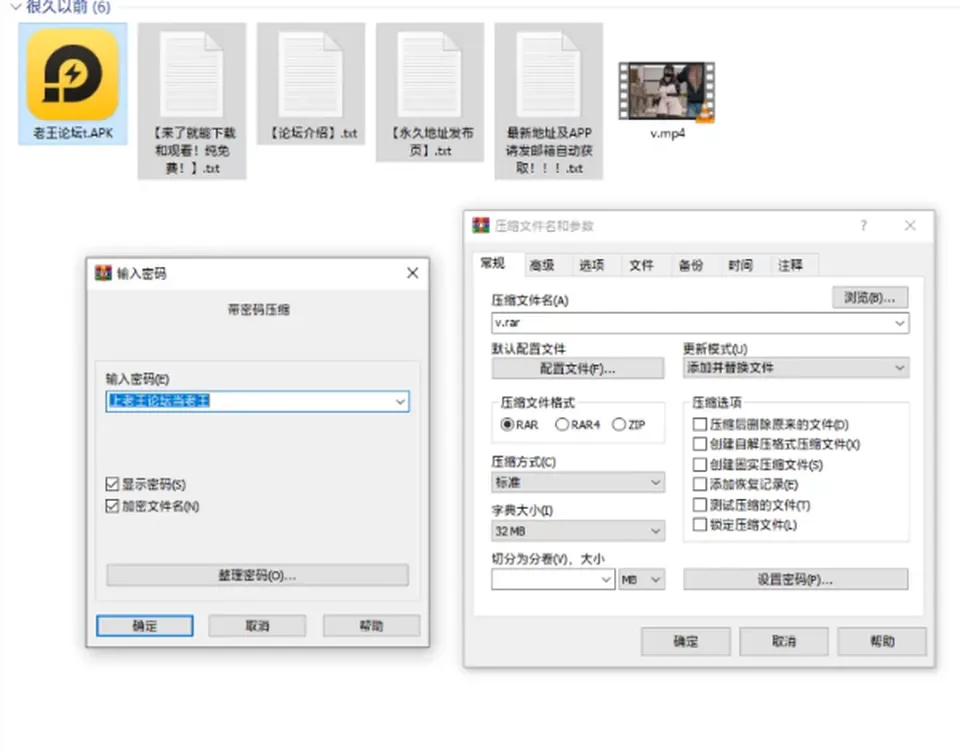Select ZIP archive format radio

[618, 424]
